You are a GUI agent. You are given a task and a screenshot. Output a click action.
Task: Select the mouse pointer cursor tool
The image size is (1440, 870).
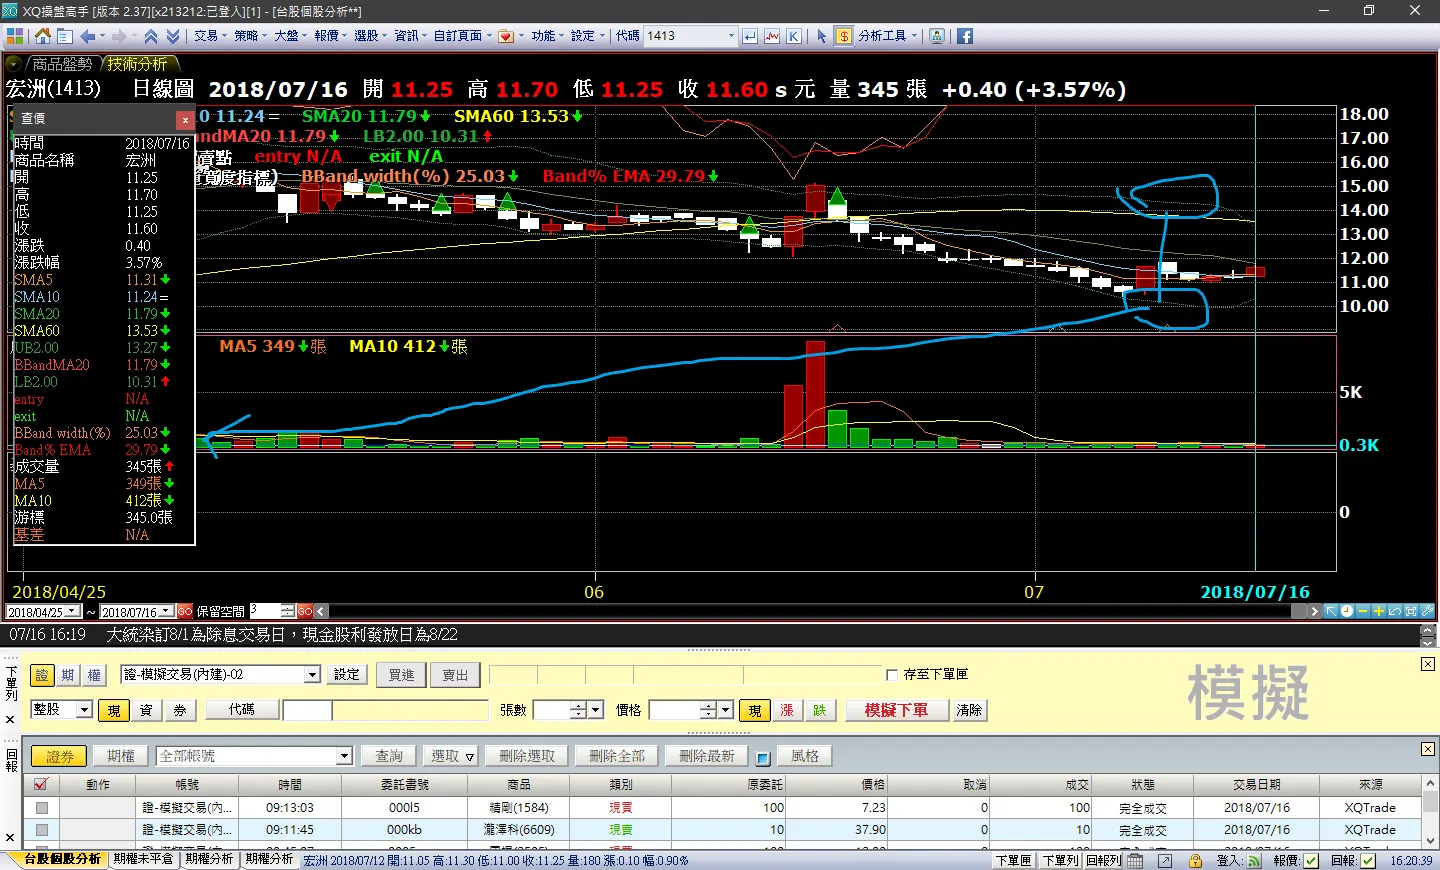click(x=822, y=36)
